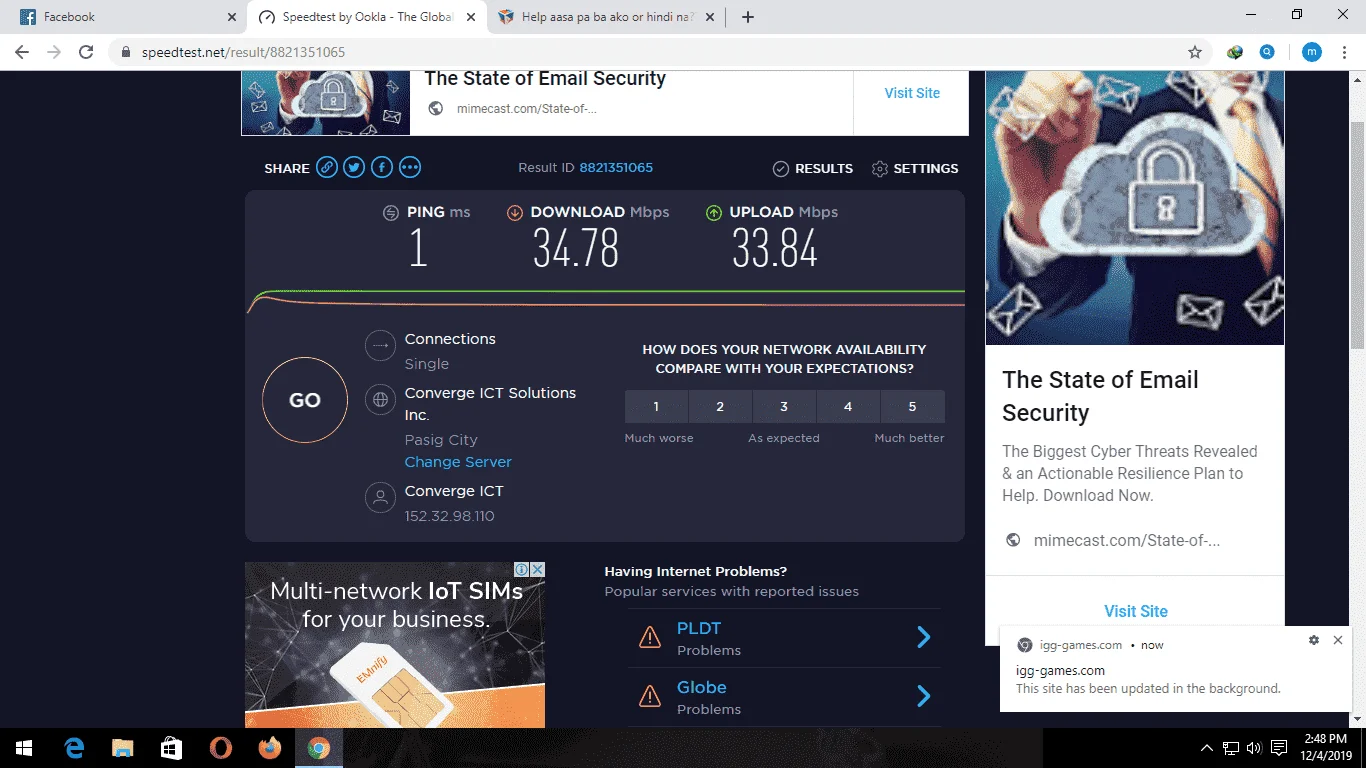View site information via the padlock icon
1366x768 pixels.
126,52
